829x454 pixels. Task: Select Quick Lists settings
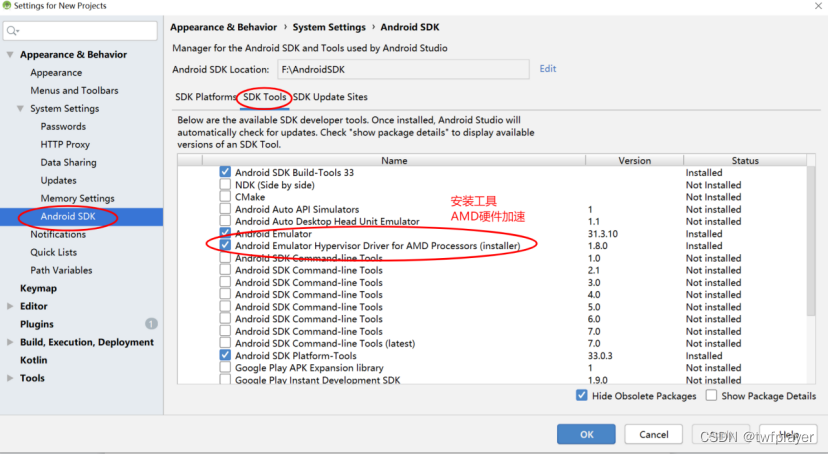coord(53,252)
